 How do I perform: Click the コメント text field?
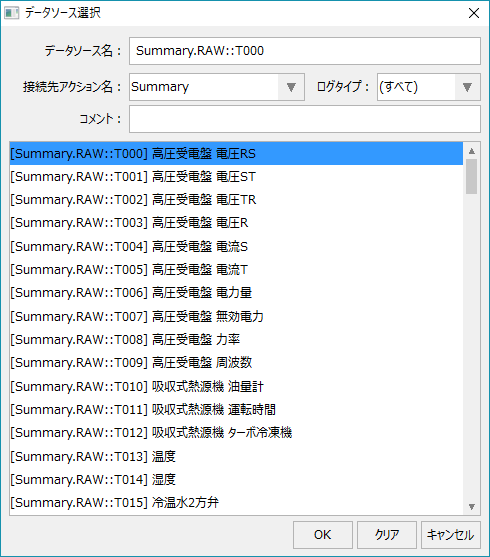[305, 119]
